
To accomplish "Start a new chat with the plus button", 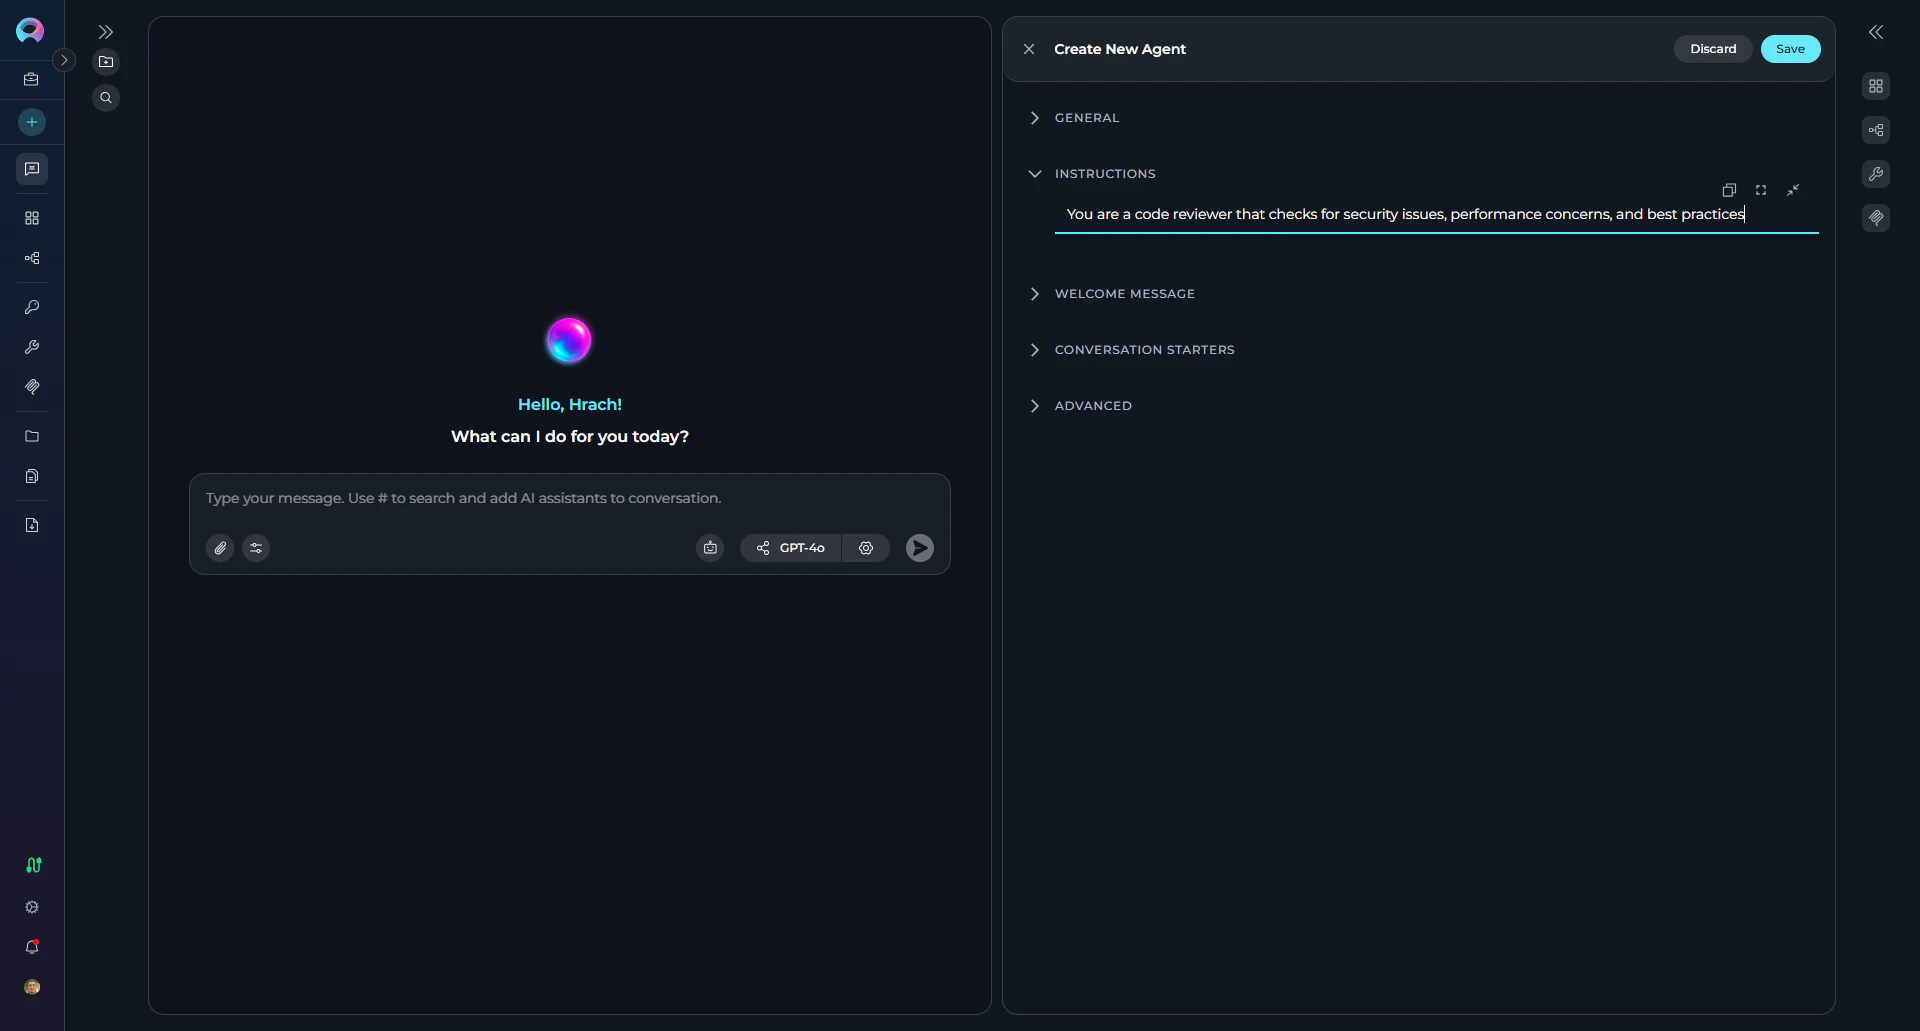I will click(x=31, y=122).
